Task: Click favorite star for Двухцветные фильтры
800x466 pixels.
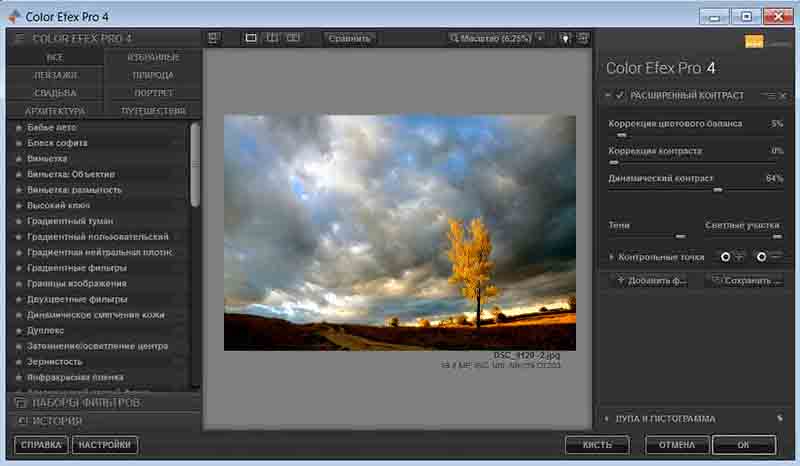Action: coord(19,300)
